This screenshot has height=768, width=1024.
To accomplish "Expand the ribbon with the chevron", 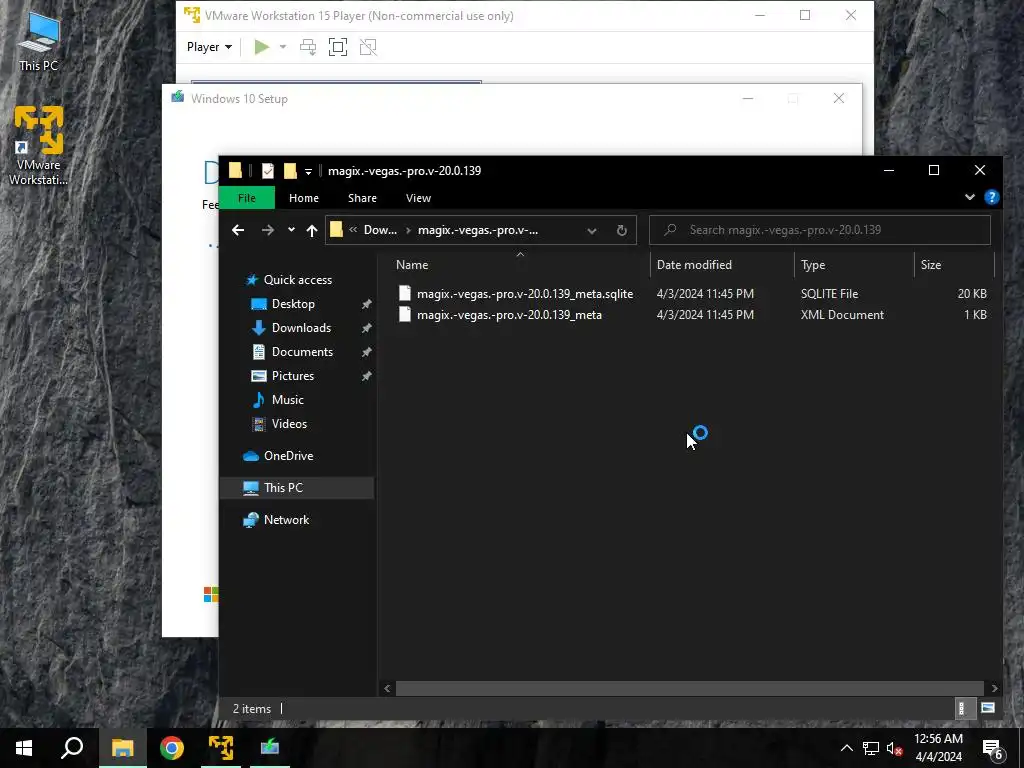I will [970, 197].
